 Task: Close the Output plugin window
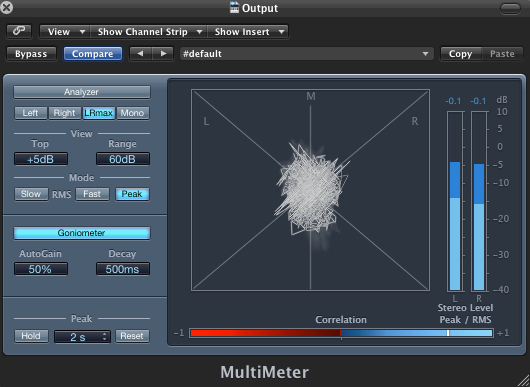6,7
